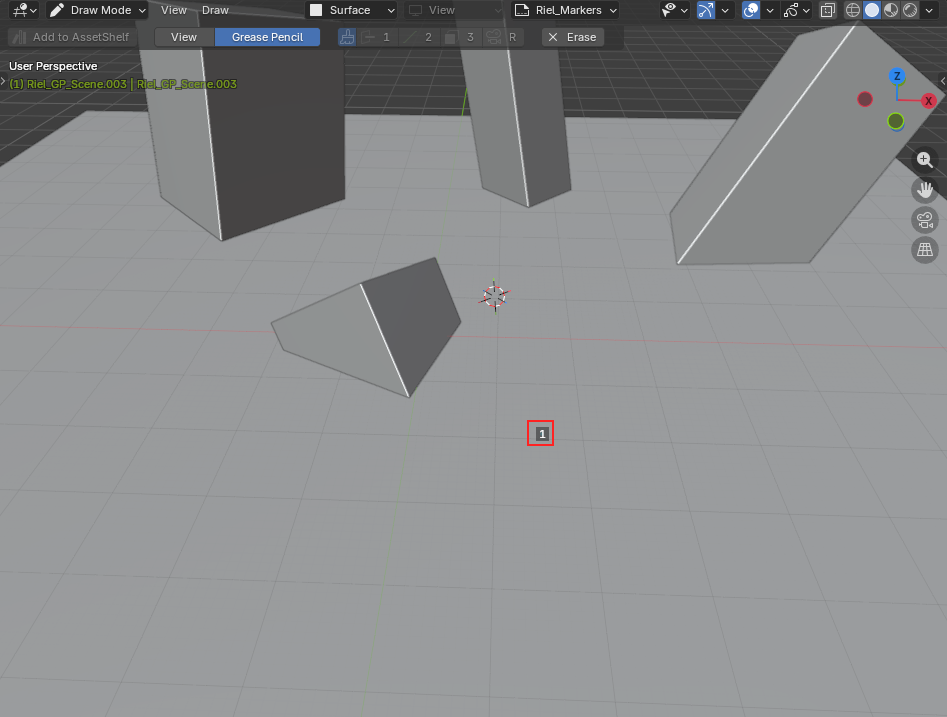The width and height of the screenshot is (947, 717).
Task: Toggle viewport overlays on or off
Action: (751, 10)
